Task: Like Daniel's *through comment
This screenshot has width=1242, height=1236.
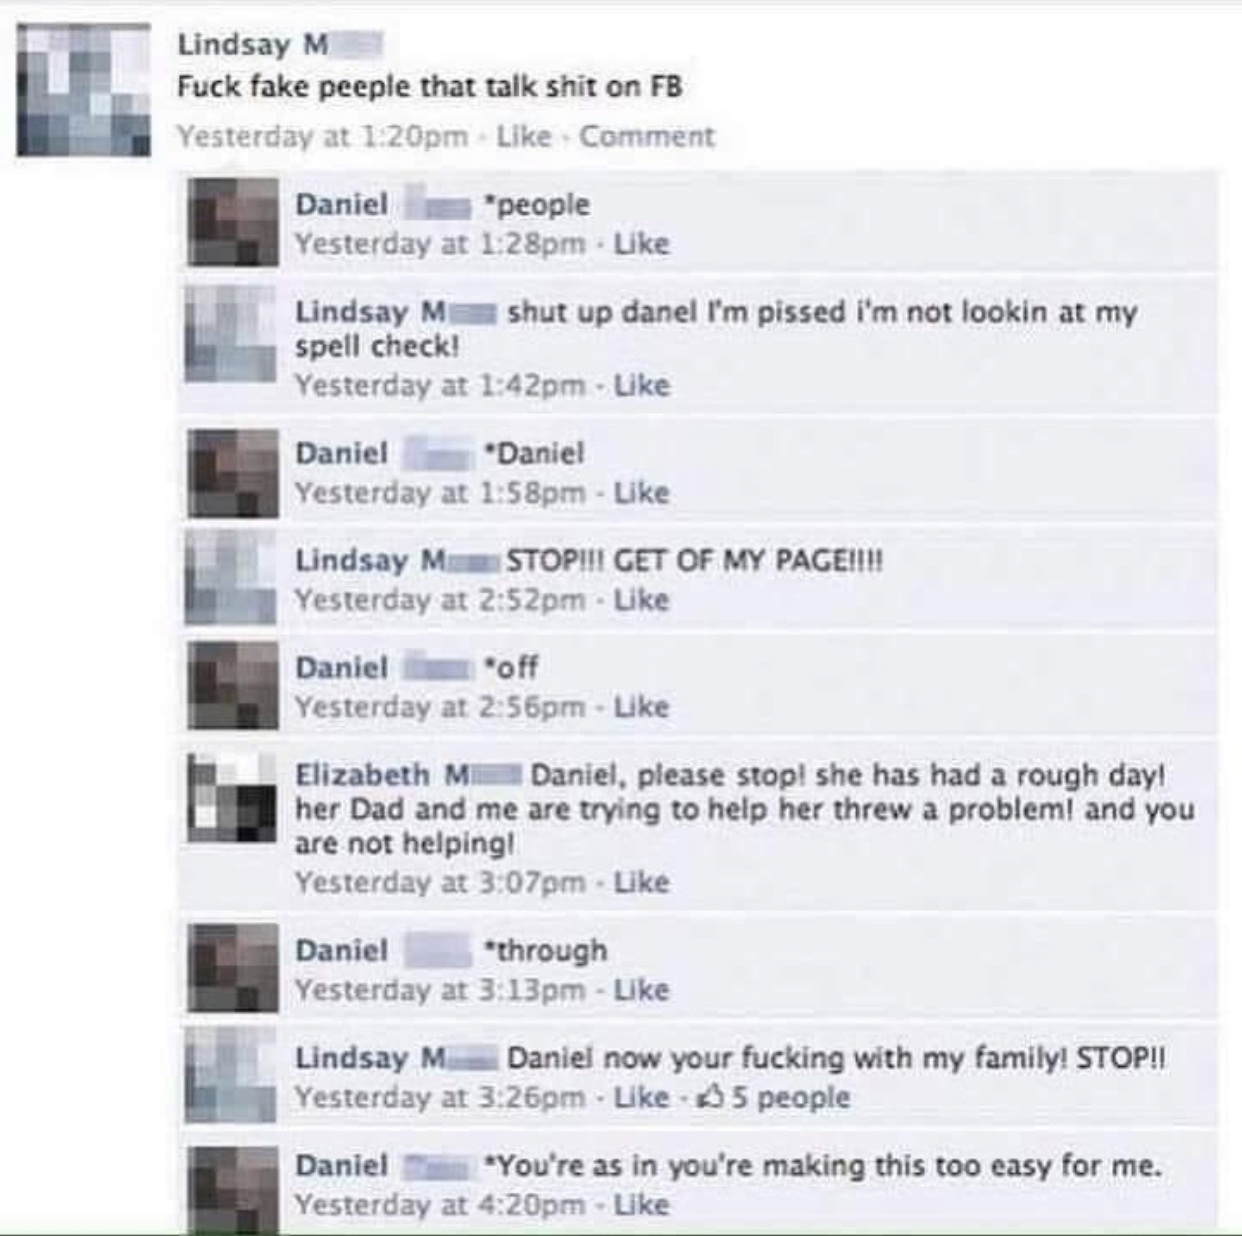Action: point(641,990)
